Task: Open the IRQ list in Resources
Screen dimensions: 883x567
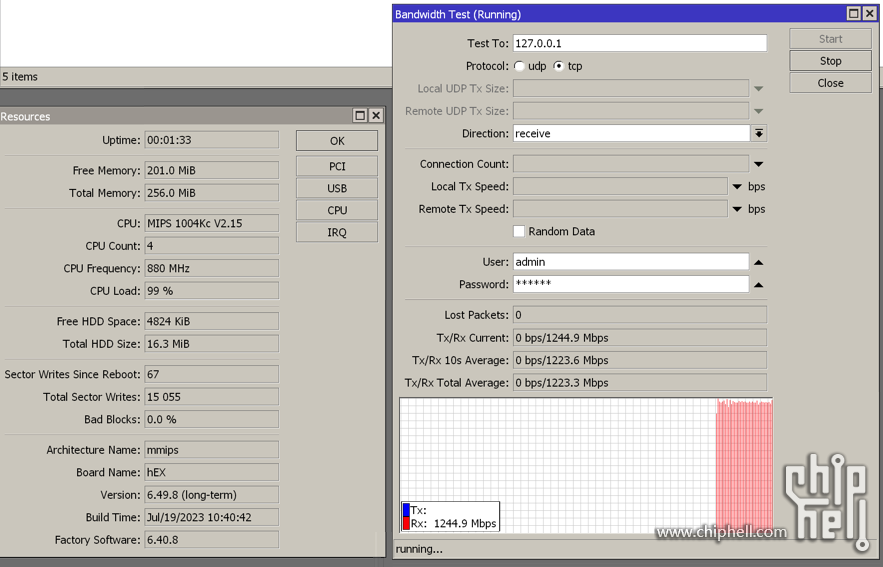Action: [337, 232]
